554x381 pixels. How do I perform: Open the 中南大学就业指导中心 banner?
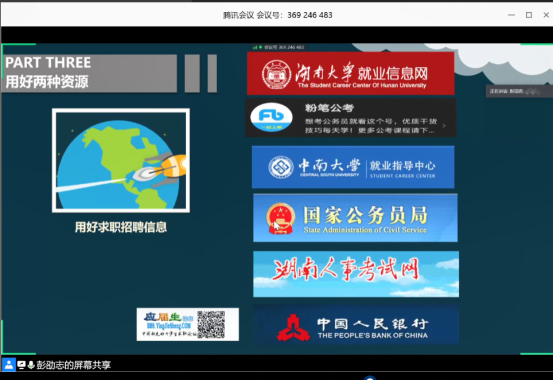click(353, 167)
